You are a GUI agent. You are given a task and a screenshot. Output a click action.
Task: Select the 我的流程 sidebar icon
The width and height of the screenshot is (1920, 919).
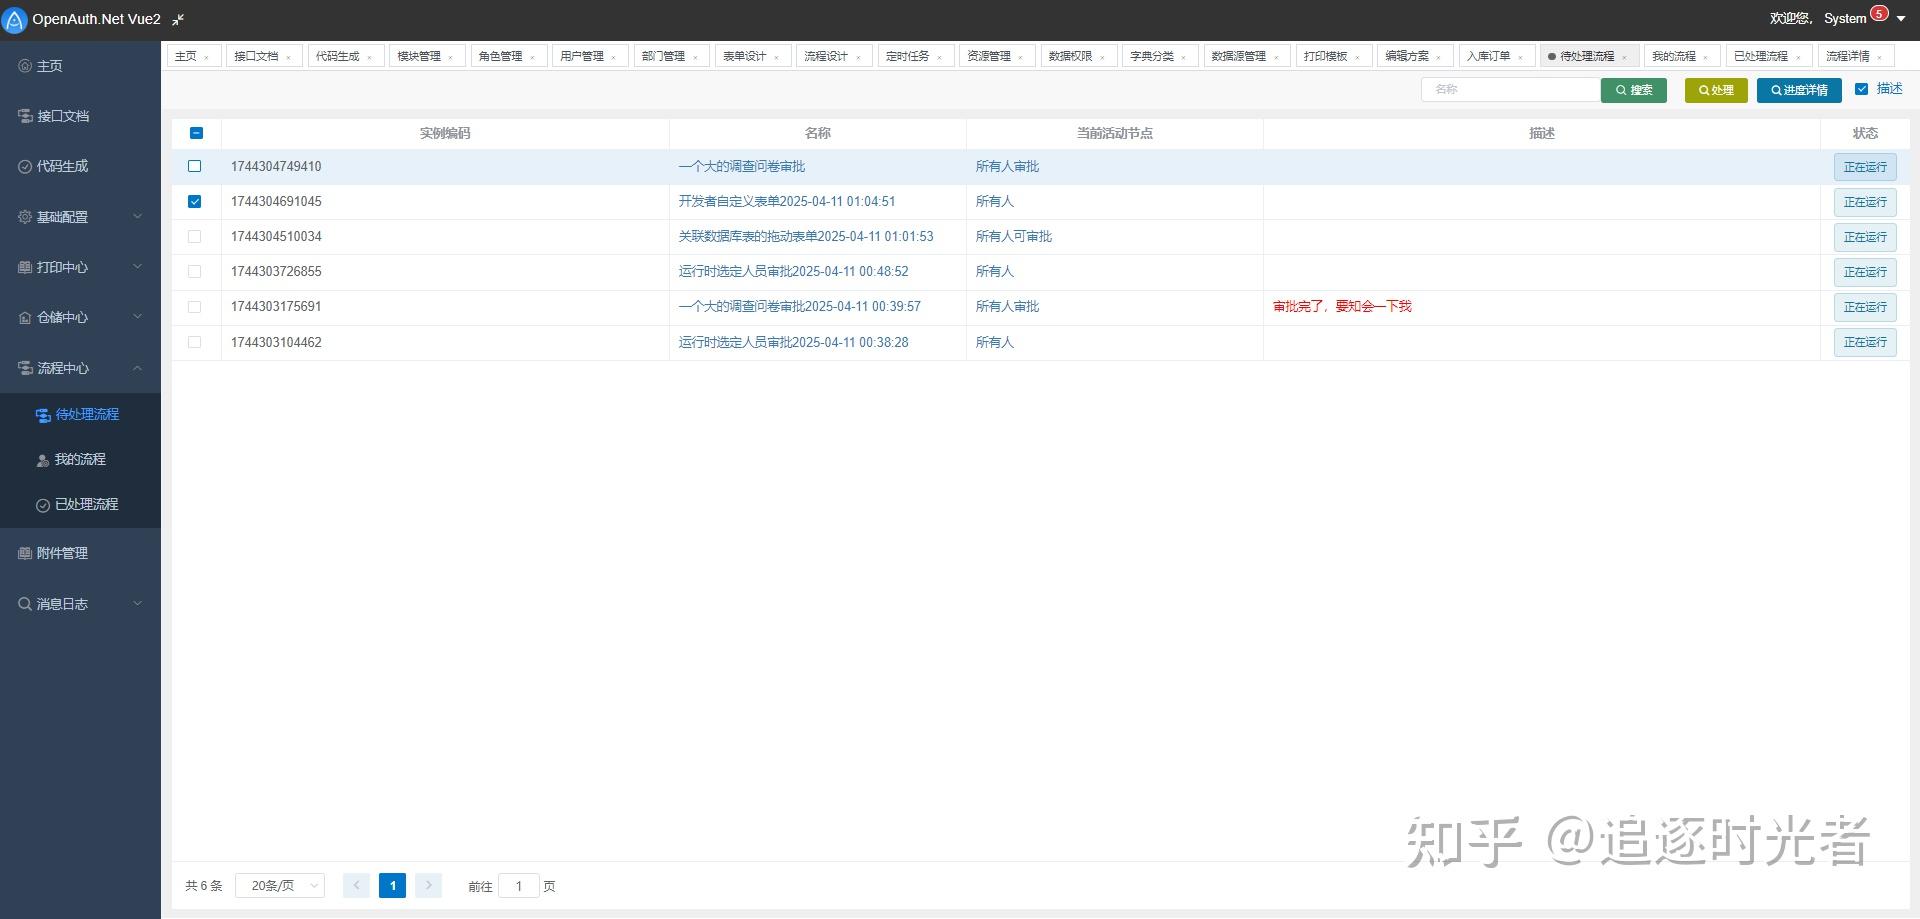coord(42,459)
